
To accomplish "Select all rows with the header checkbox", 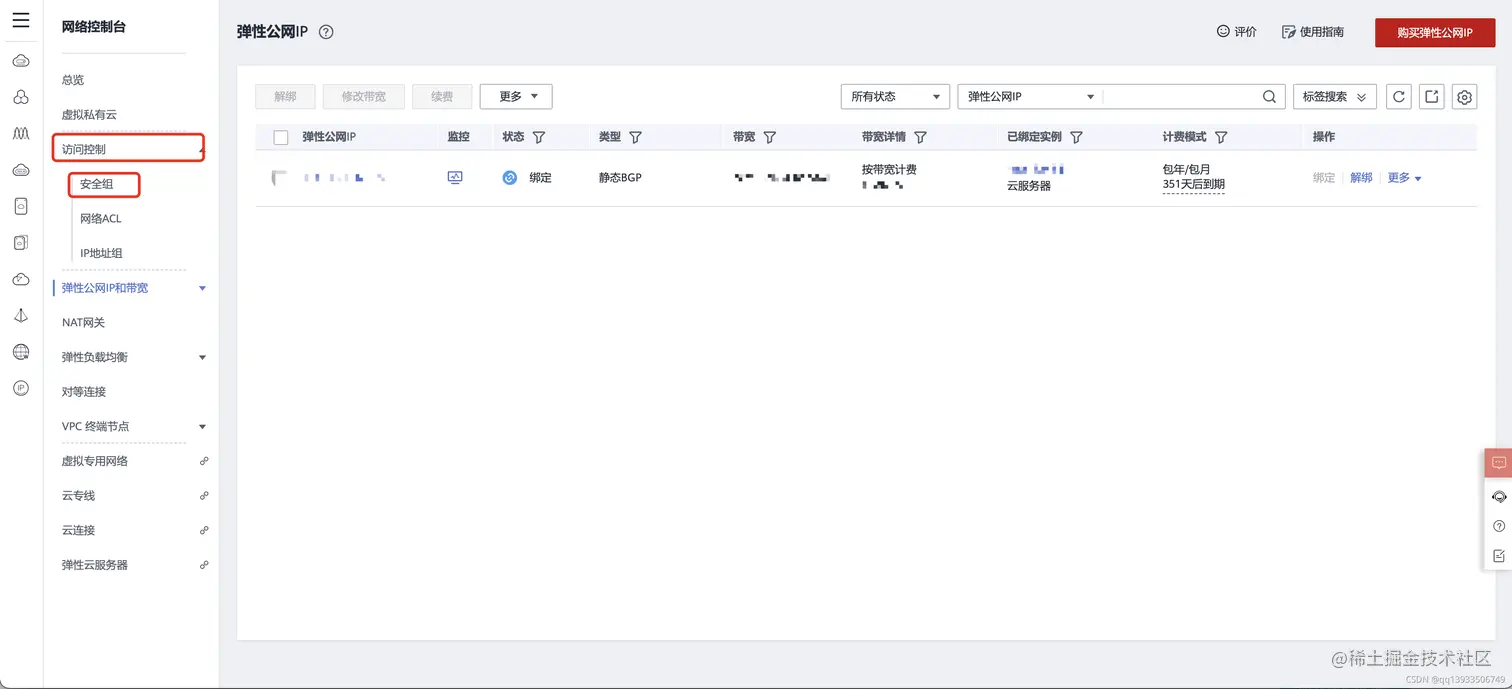I will [x=280, y=137].
